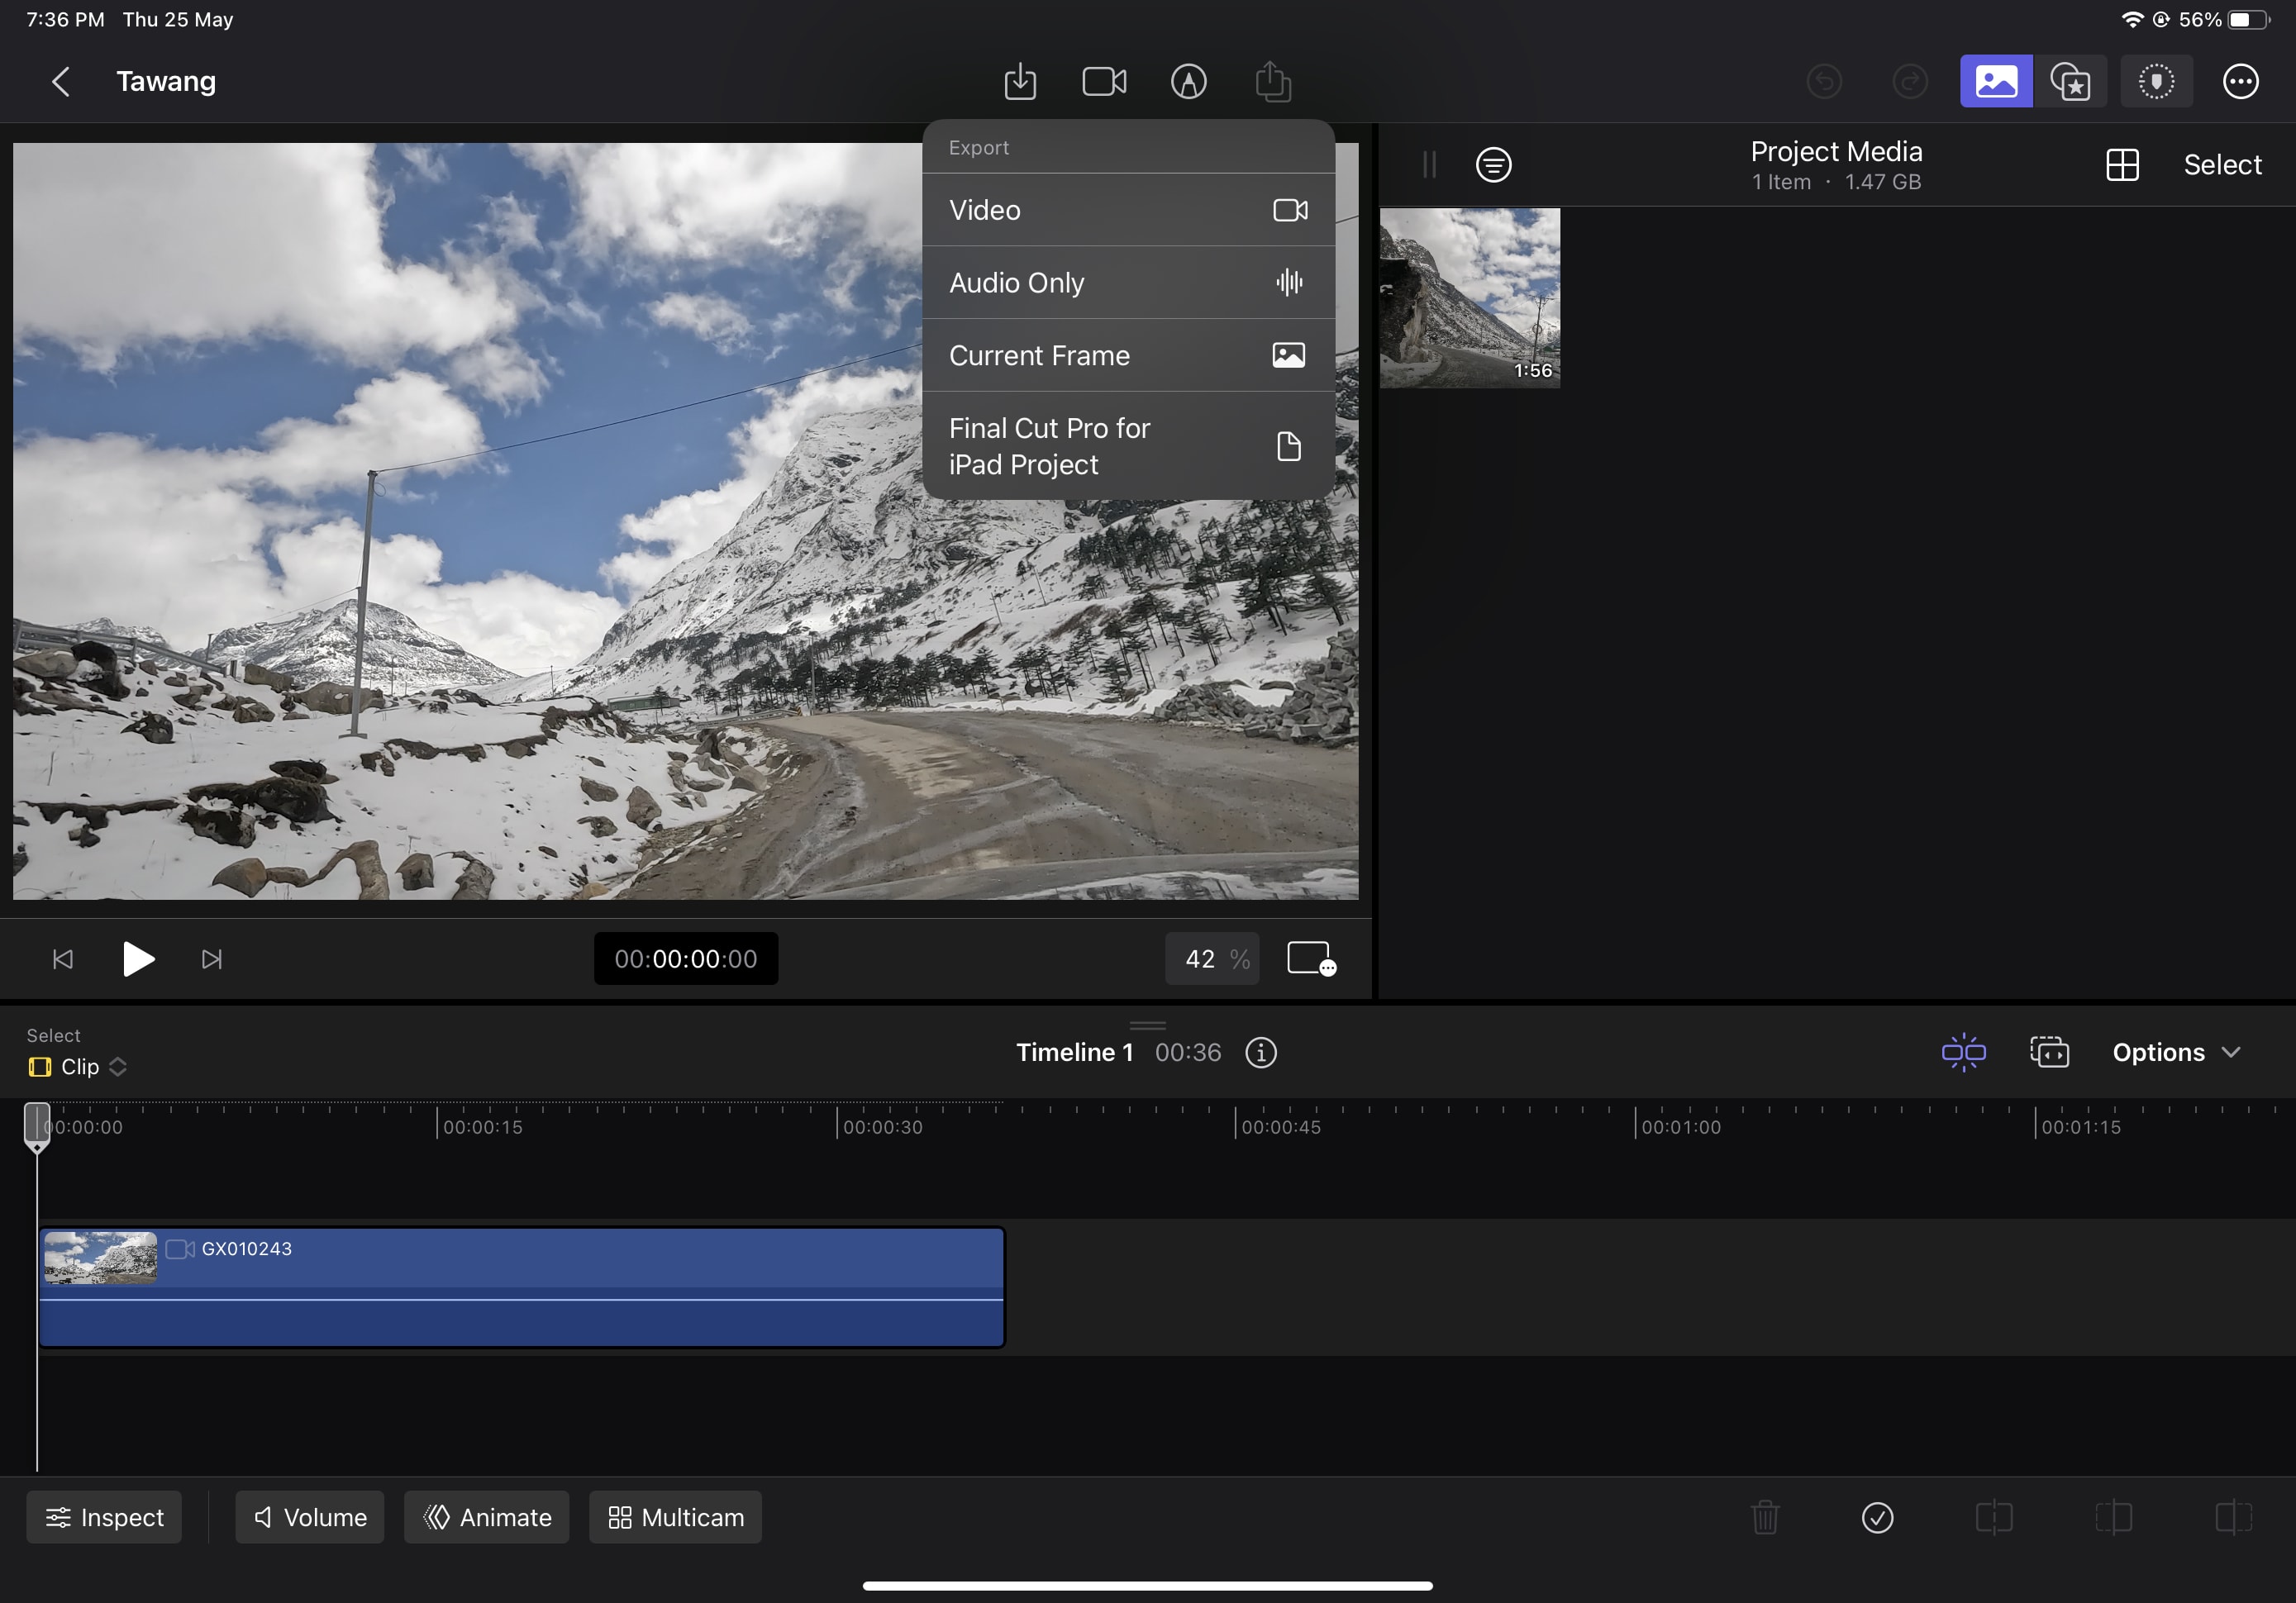2296x1603 pixels.
Task: Open the record video camera icon
Action: (1104, 81)
